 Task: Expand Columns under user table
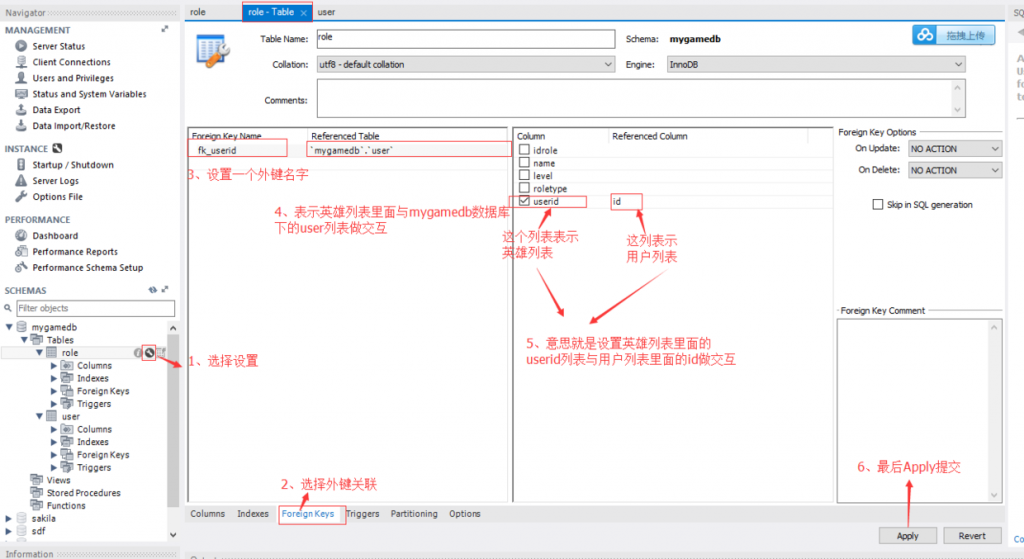[x=54, y=429]
